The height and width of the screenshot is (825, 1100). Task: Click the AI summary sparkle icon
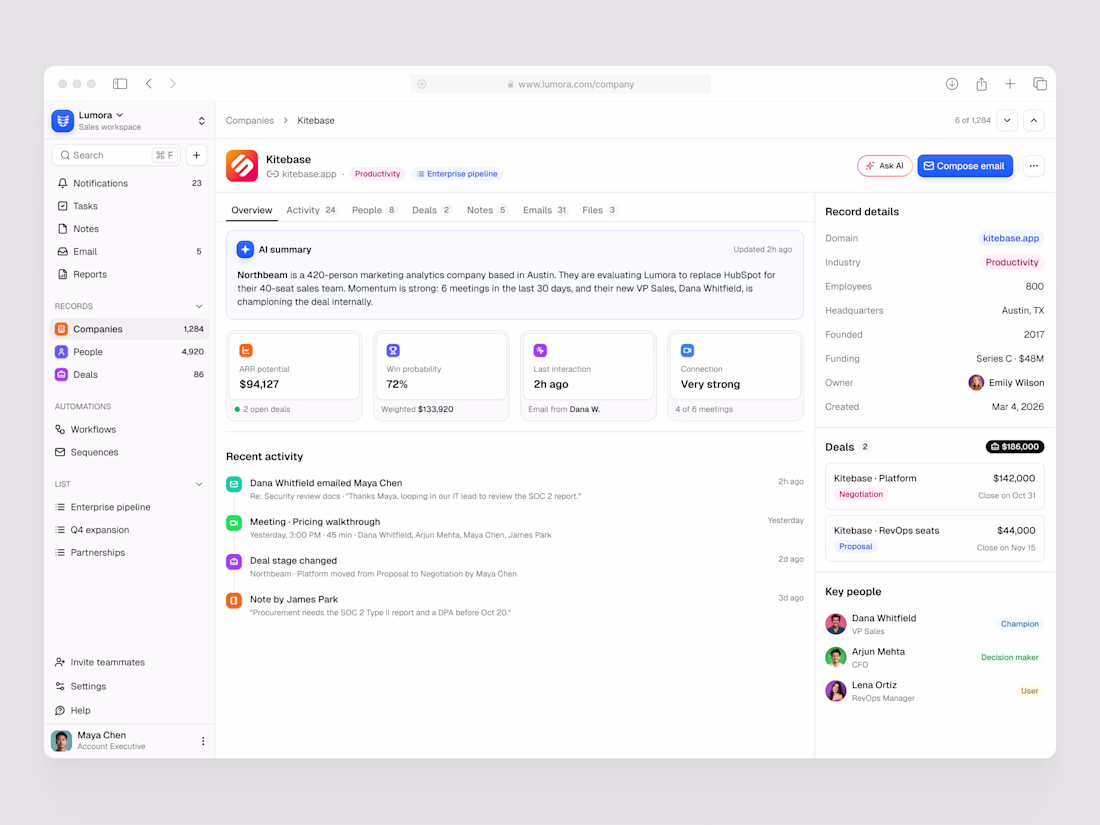pos(245,250)
